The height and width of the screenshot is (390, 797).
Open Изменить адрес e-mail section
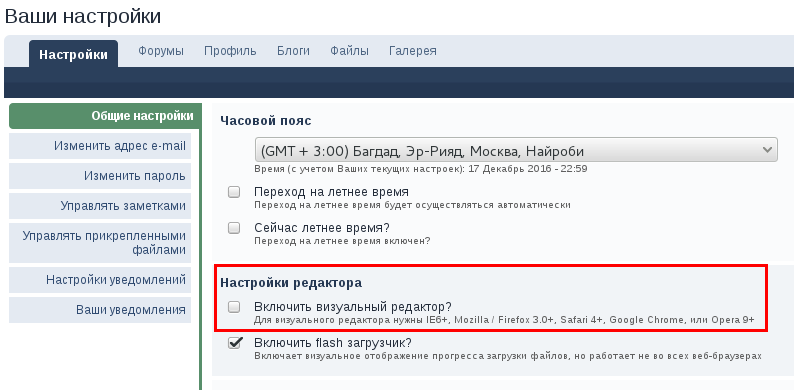pos(100,146)
